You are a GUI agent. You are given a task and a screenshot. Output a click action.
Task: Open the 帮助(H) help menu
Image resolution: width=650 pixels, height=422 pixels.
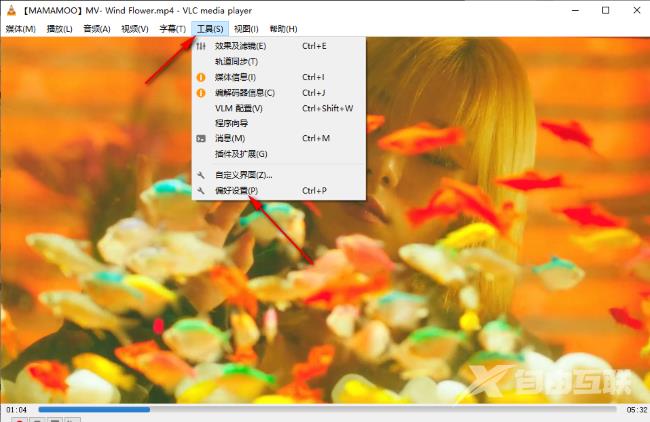284,29
